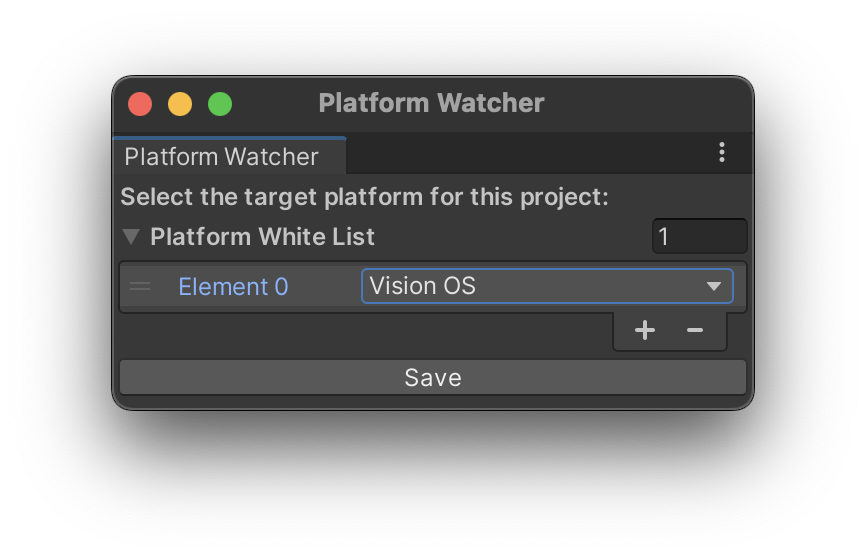Click the empty tab bar area beside the tab
The width and height of the screenshot is (866, 558).
click(x=520, y=155)
